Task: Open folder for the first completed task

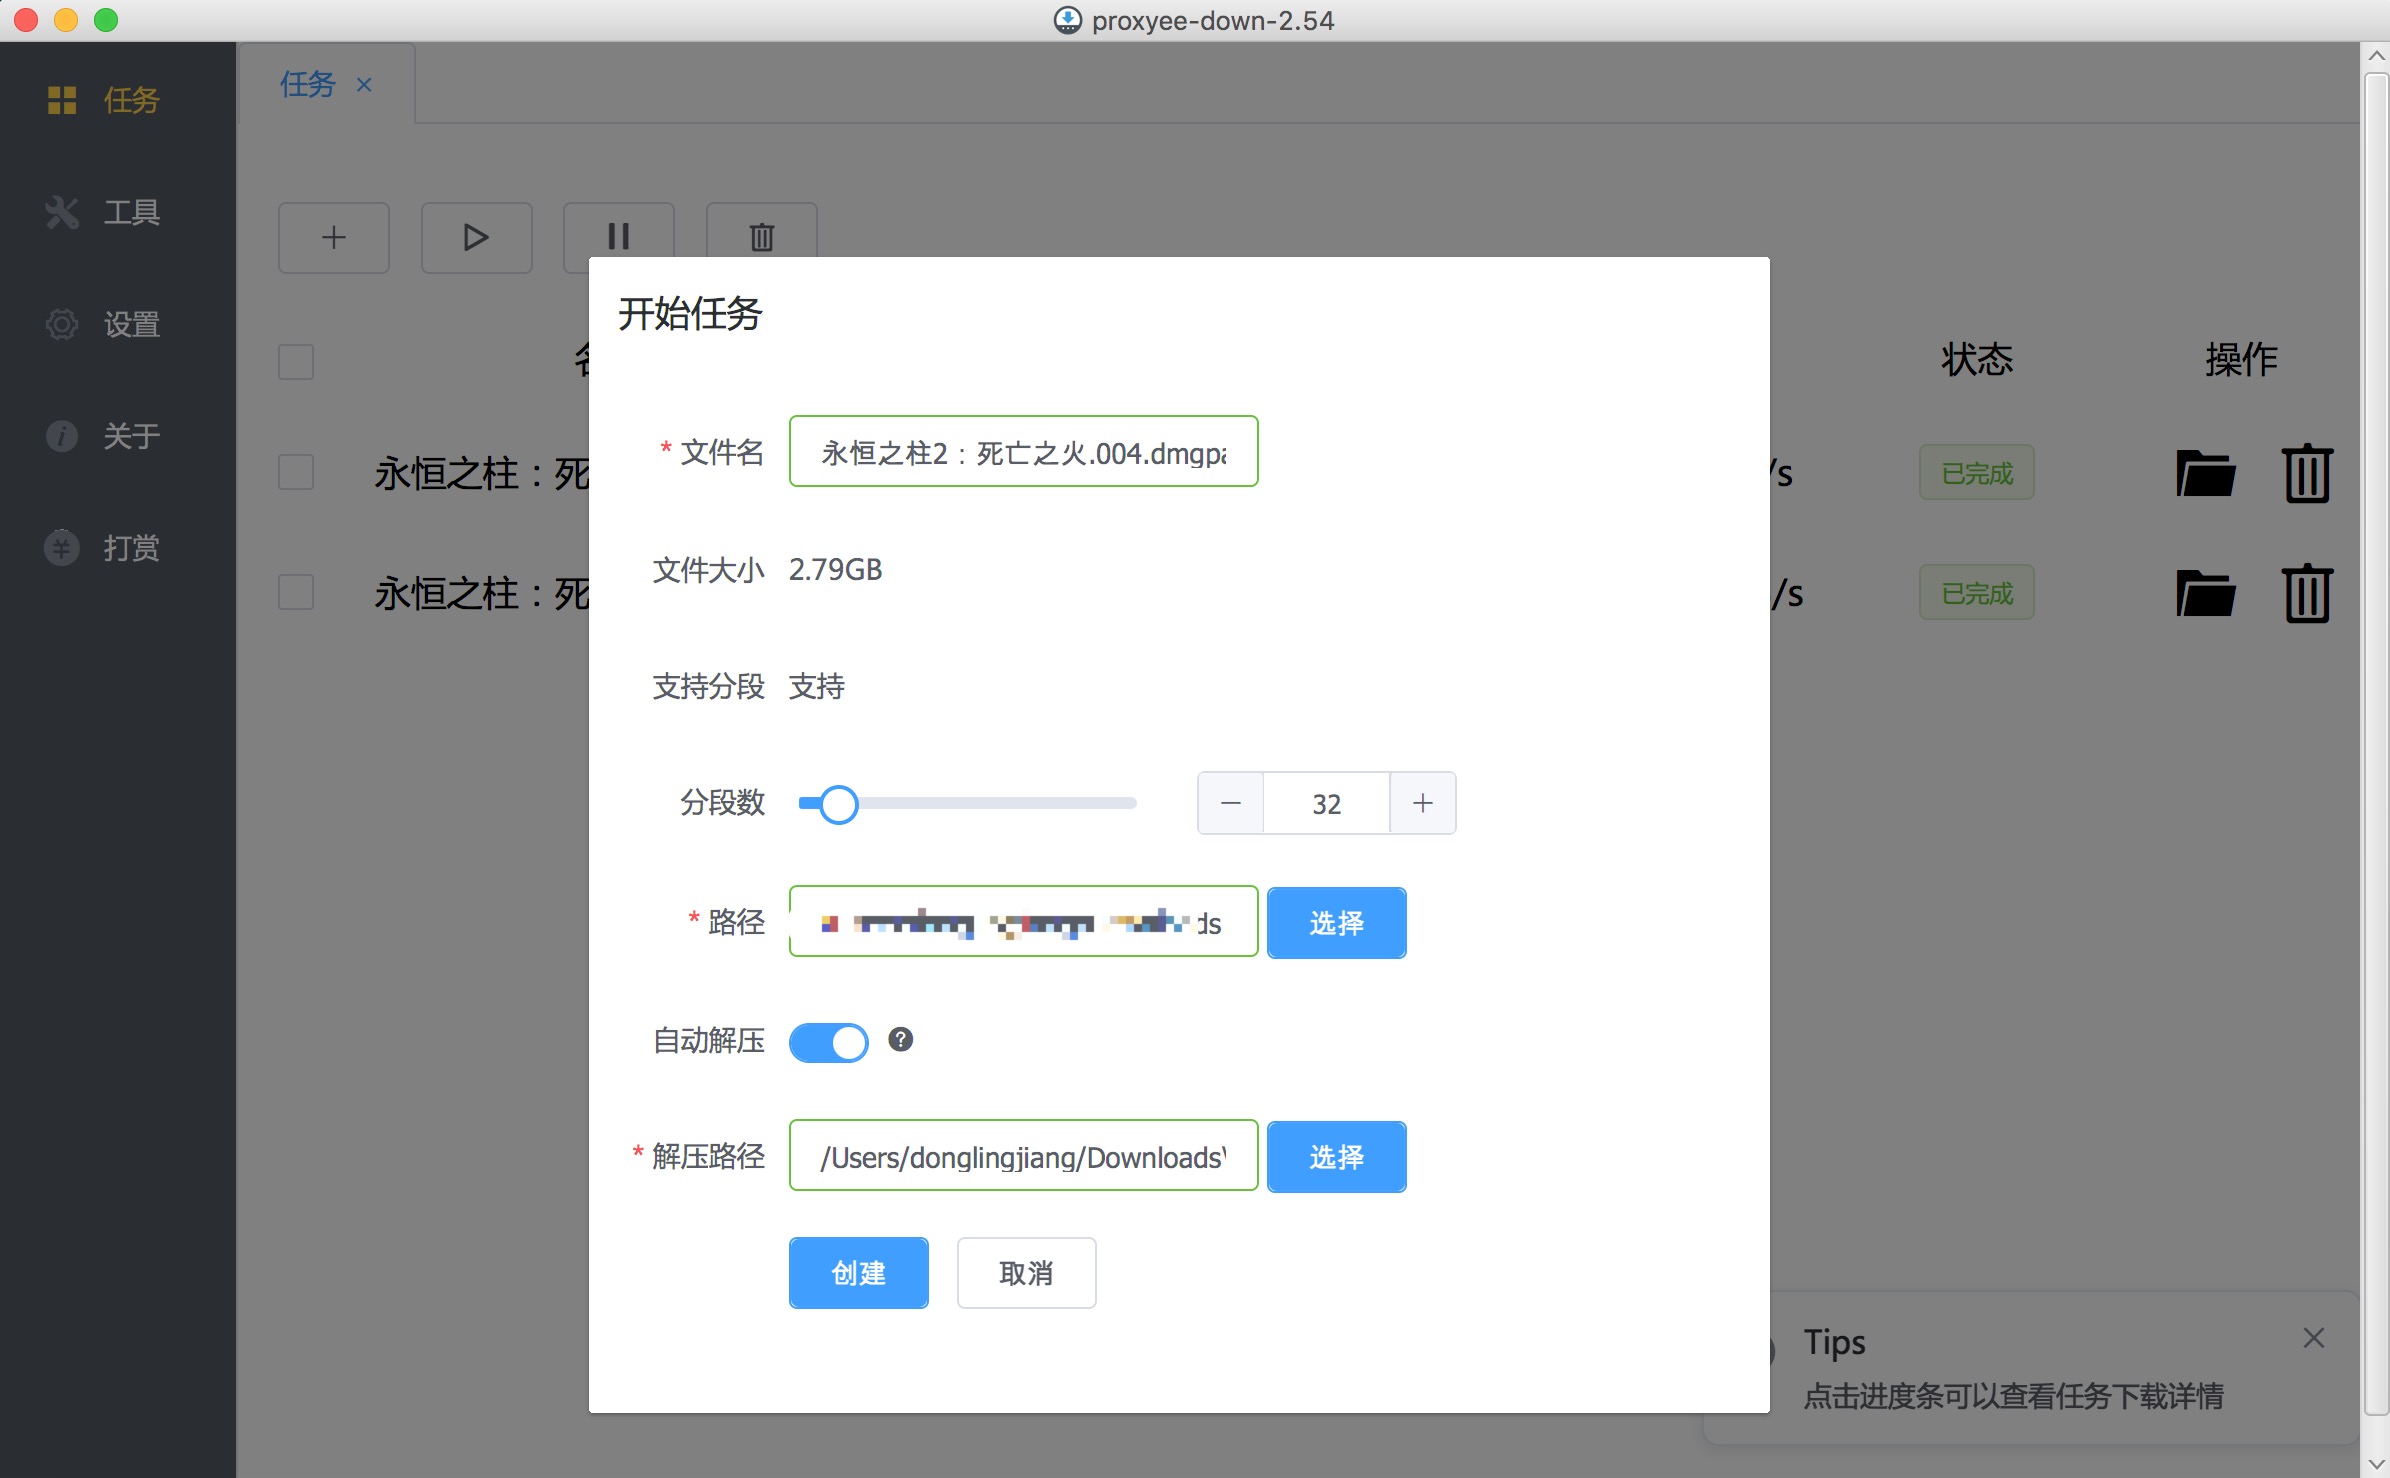Action: point(2206,473)
